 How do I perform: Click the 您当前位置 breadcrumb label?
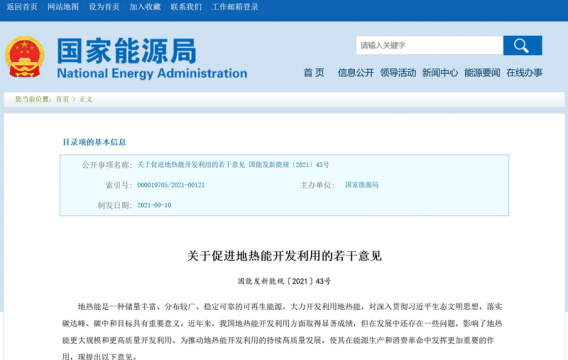pos(34,99)
